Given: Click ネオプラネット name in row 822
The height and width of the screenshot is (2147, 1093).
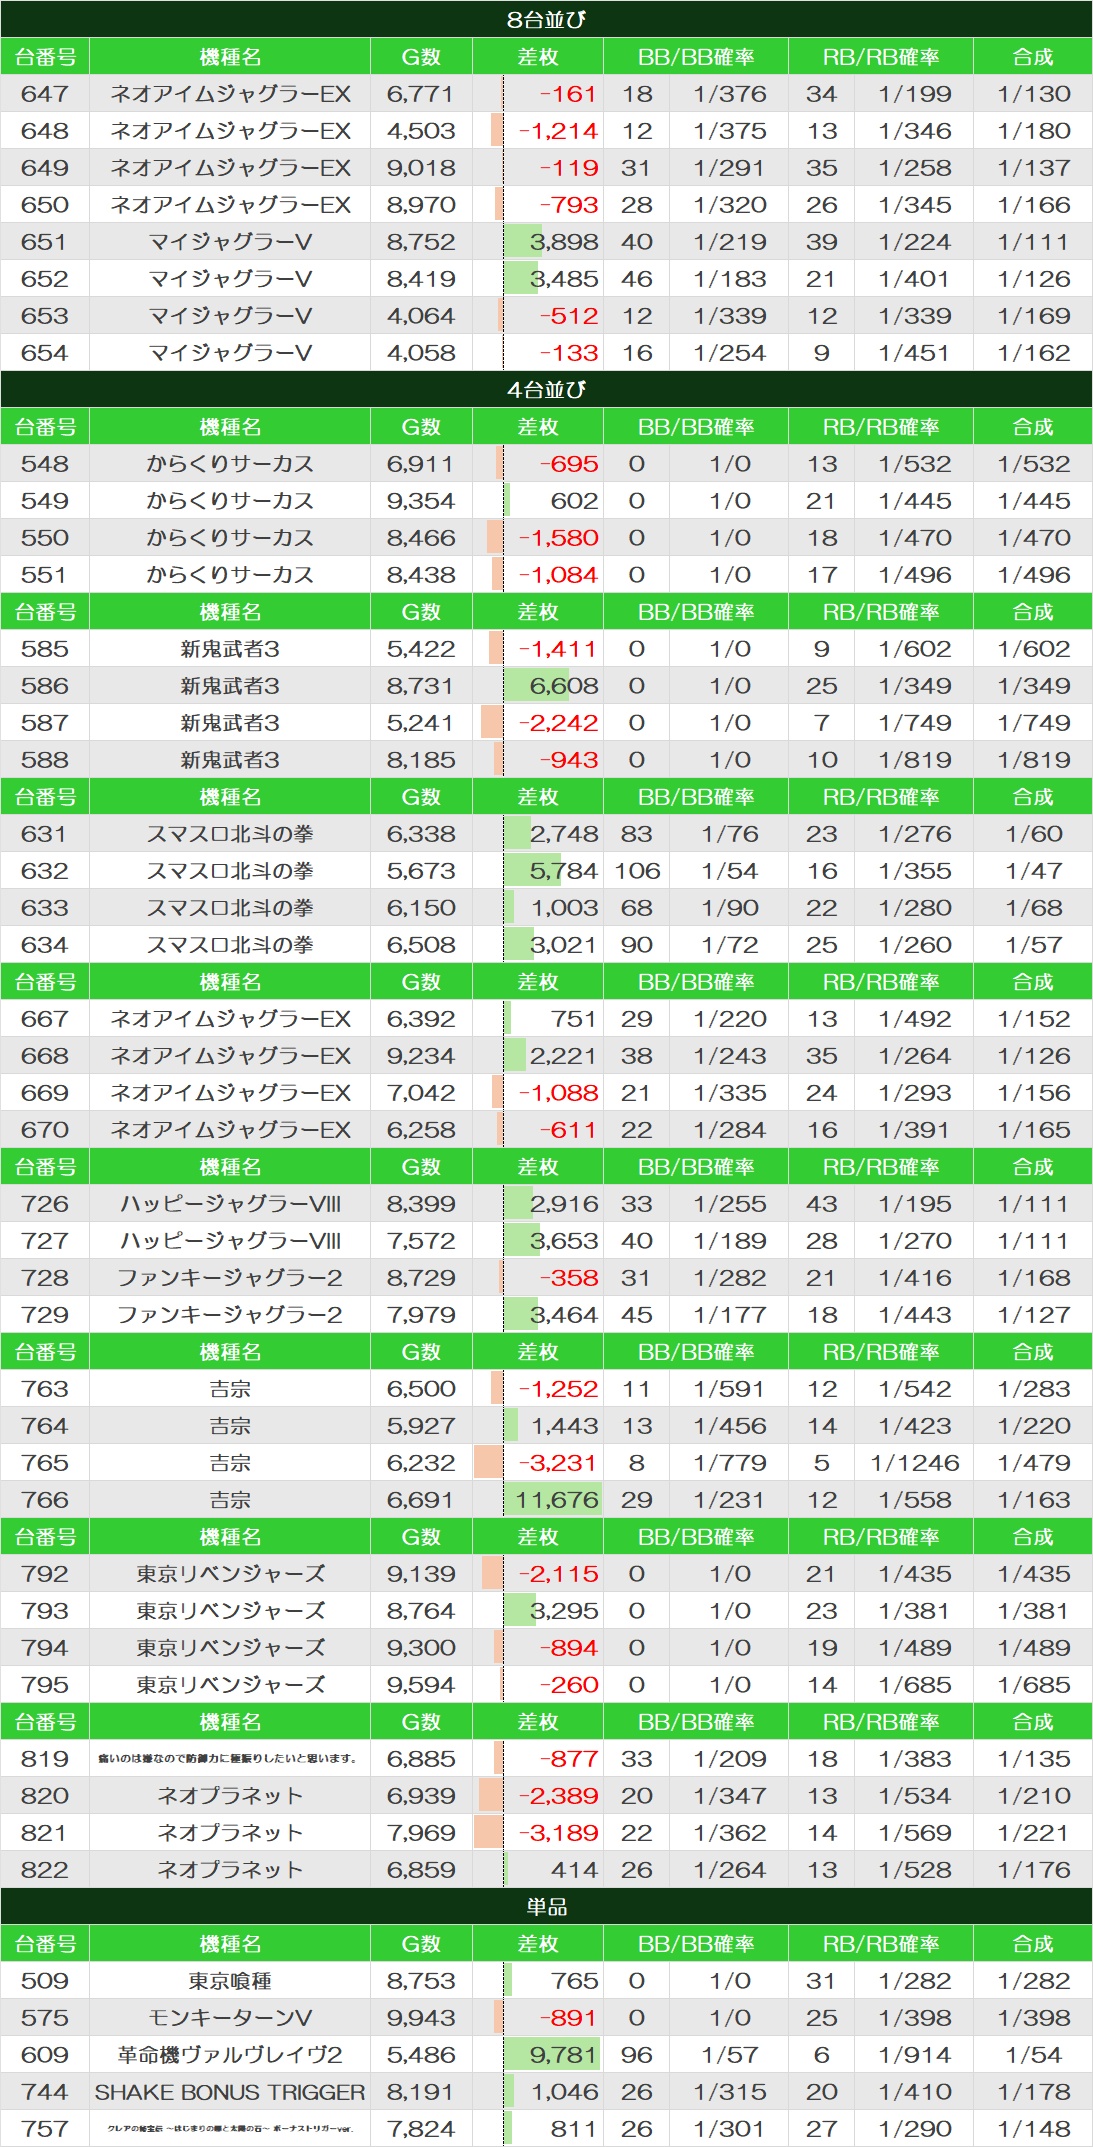Looking at the screenshot, I should click(x=230, y=1870).
